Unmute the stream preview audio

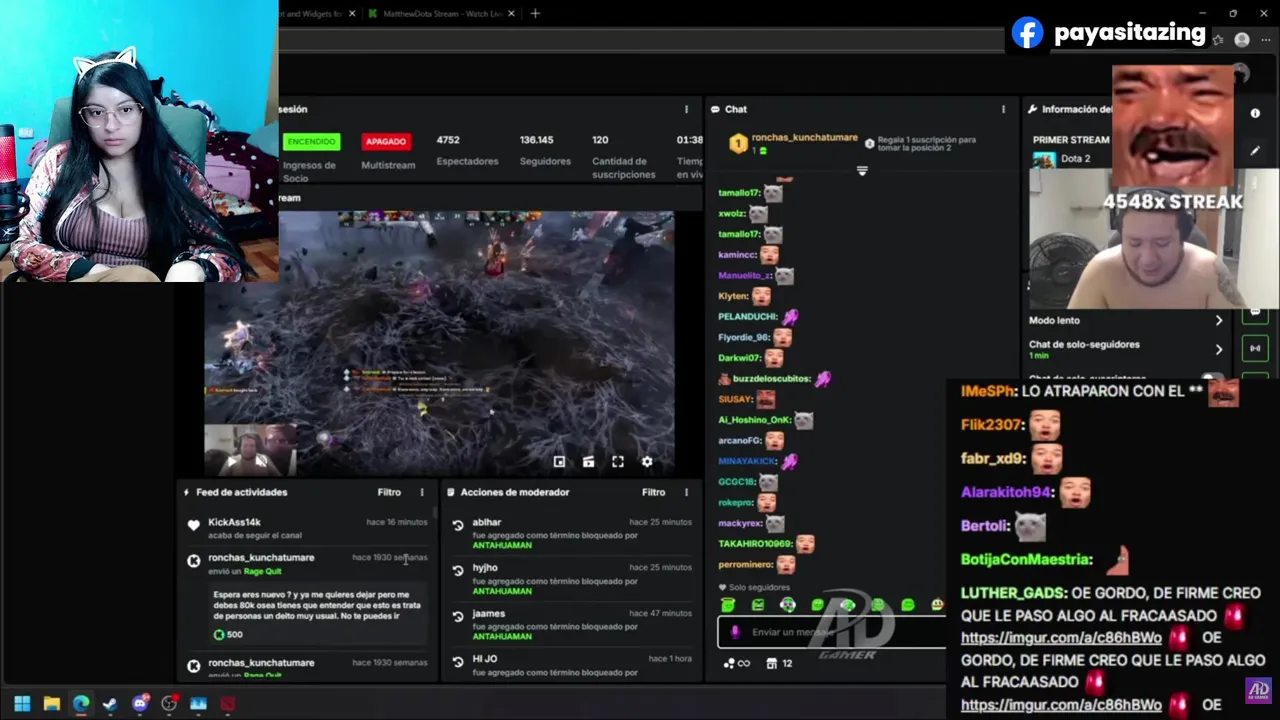(x=261, y=461)
